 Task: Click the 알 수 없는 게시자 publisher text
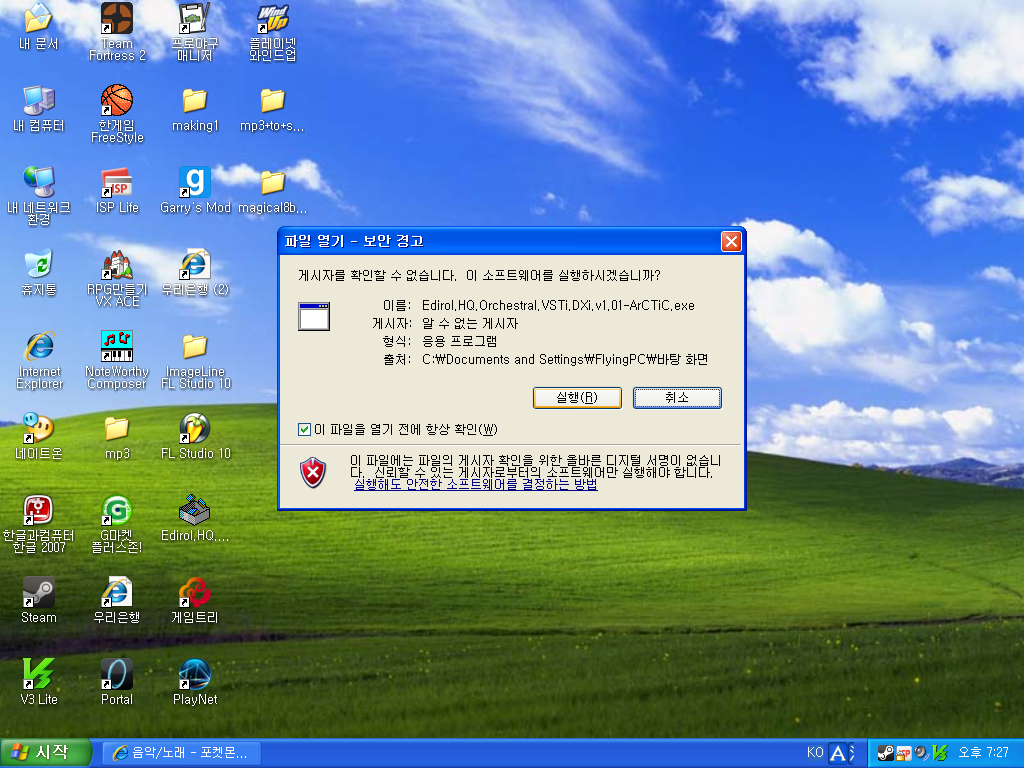point(470,323)
